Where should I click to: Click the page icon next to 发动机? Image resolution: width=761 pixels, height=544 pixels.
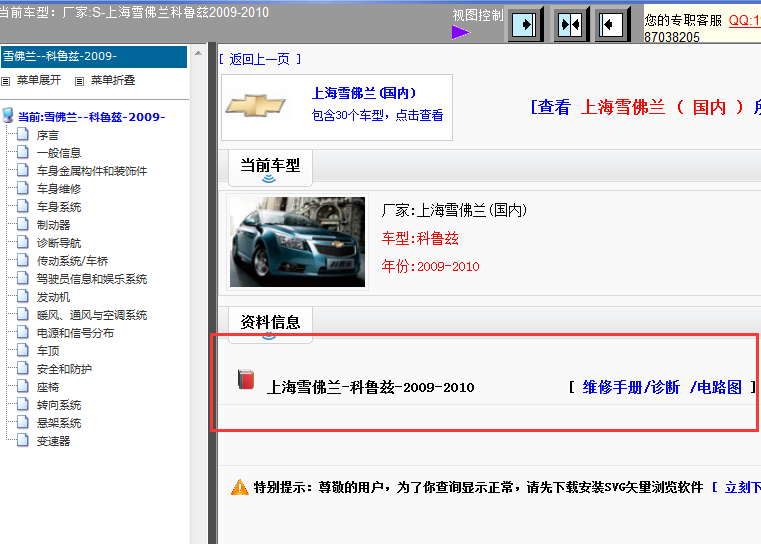23,296
